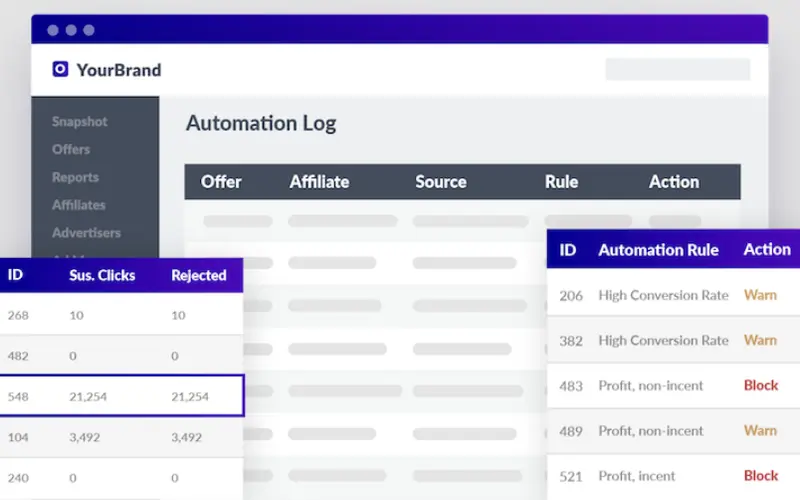Sort by Action column header
Viewport: 800px width, 500px height.
pos(673,182)
